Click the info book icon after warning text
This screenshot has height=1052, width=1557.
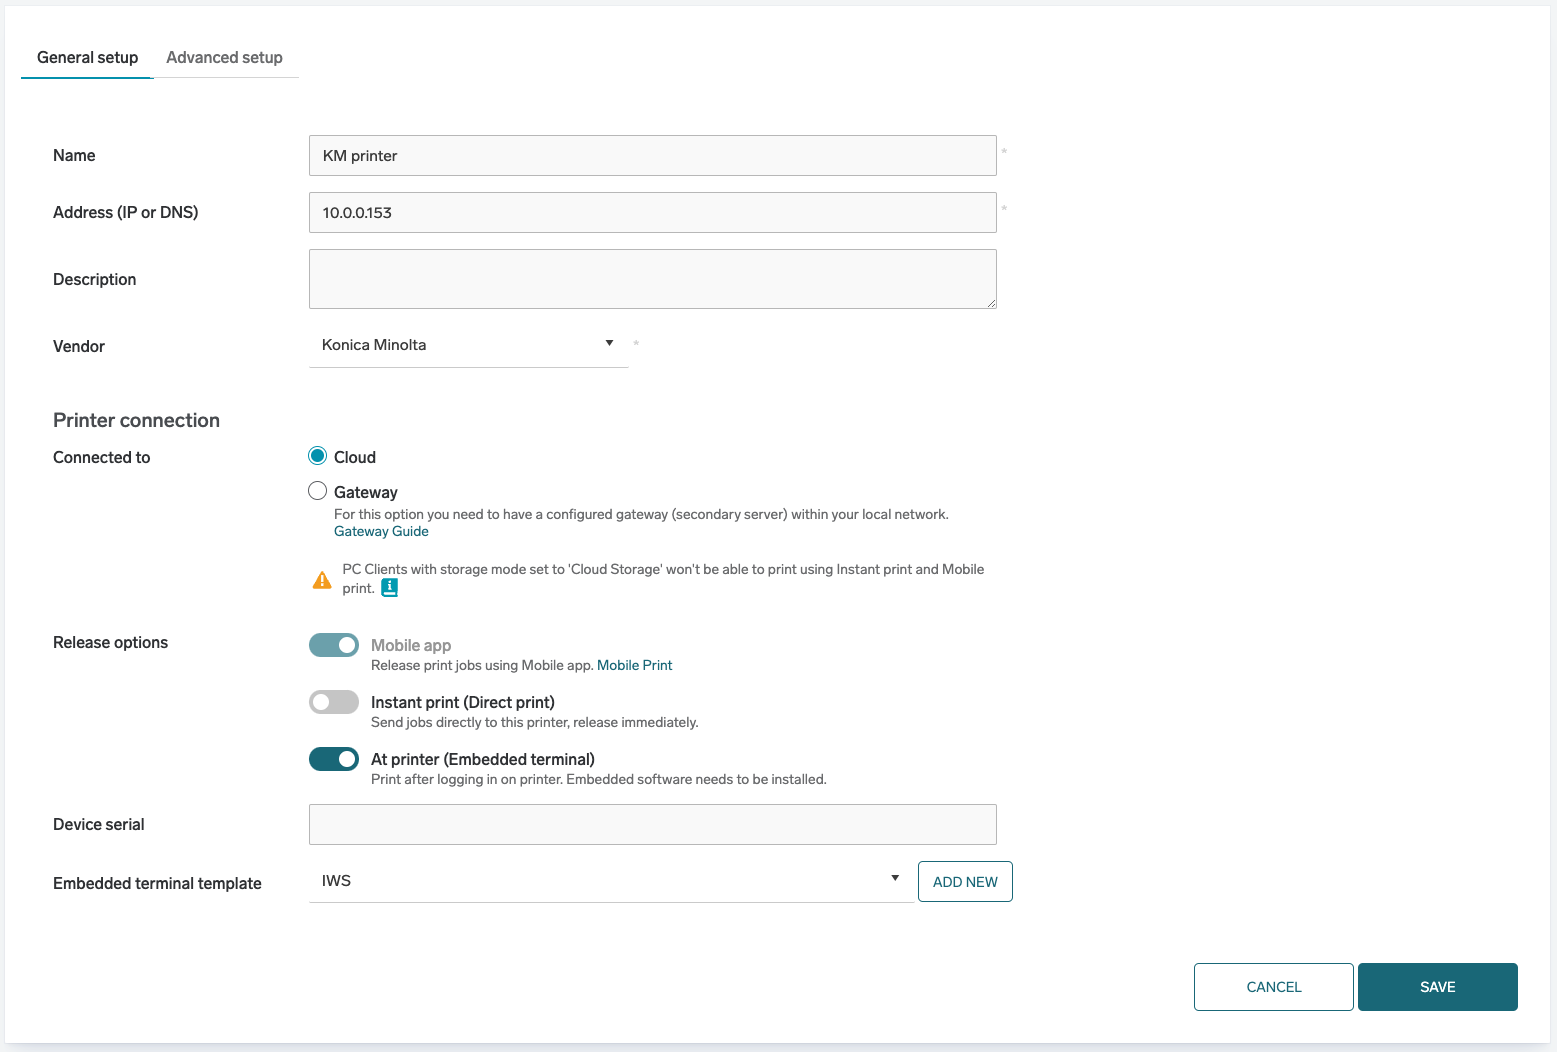tap(390, 588)
